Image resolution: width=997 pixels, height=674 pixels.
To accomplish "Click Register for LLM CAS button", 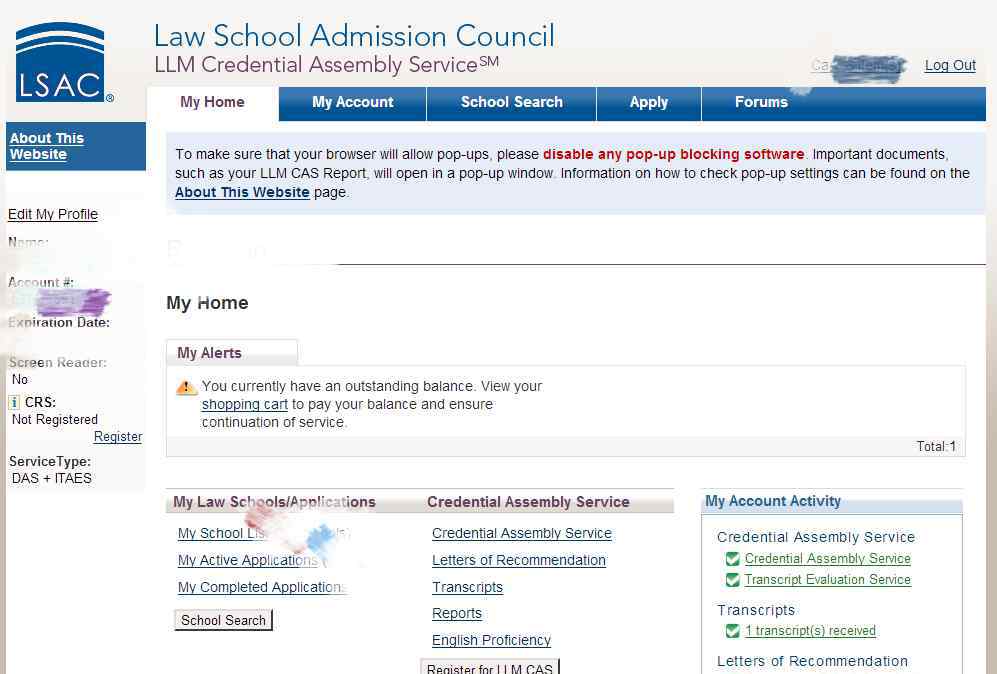I will tap(490, 668).
